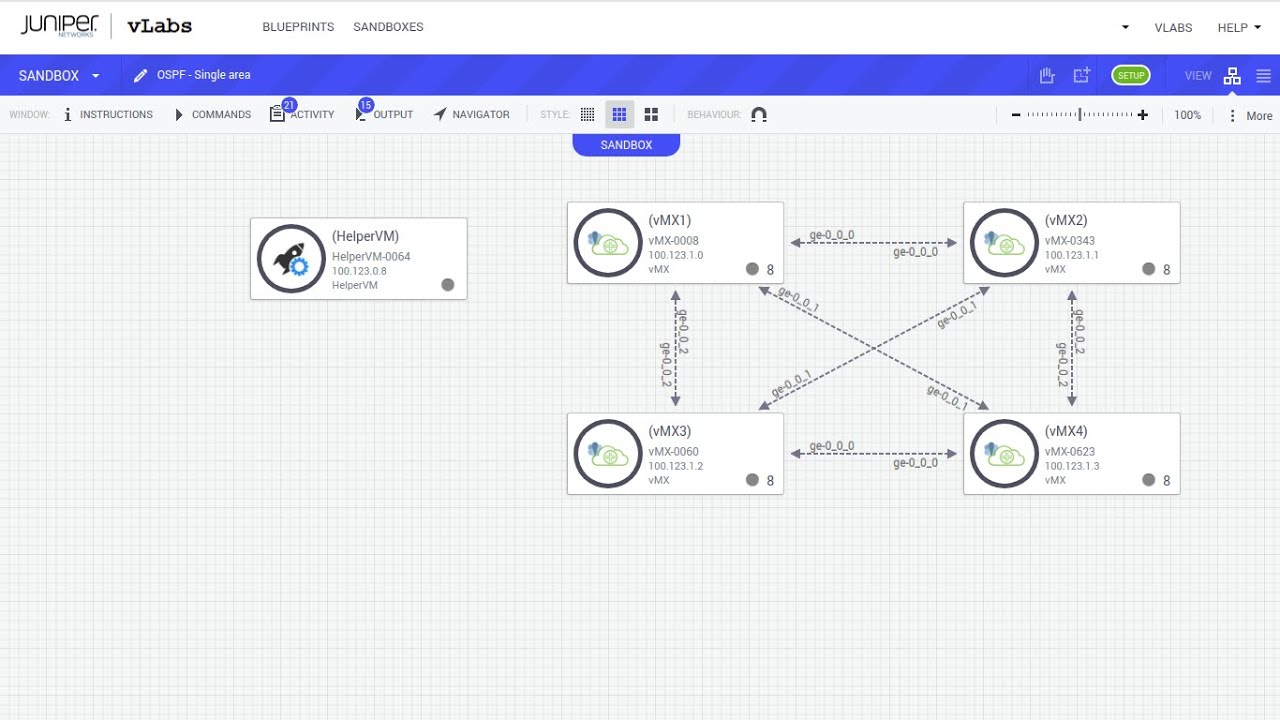Click the vMX3 router cloud icon
Viewport: 1280px width, 720px height.
pos(608,454)
